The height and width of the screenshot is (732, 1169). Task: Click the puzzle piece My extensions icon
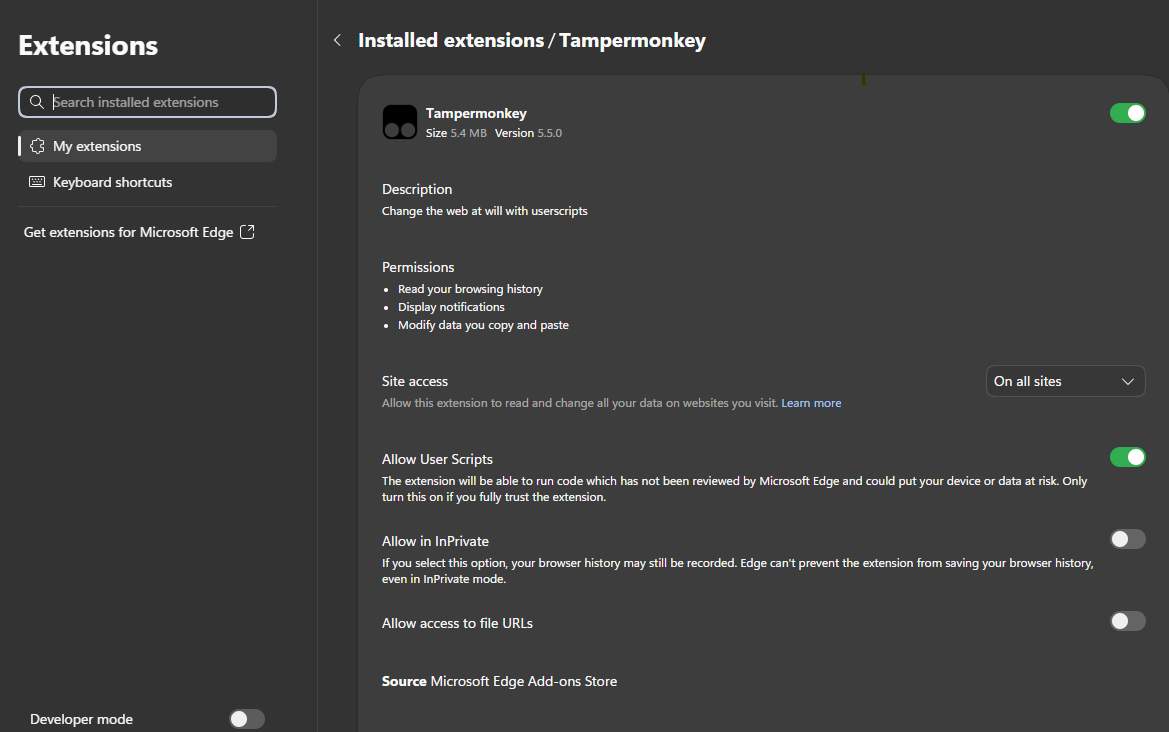click(37, 146)
